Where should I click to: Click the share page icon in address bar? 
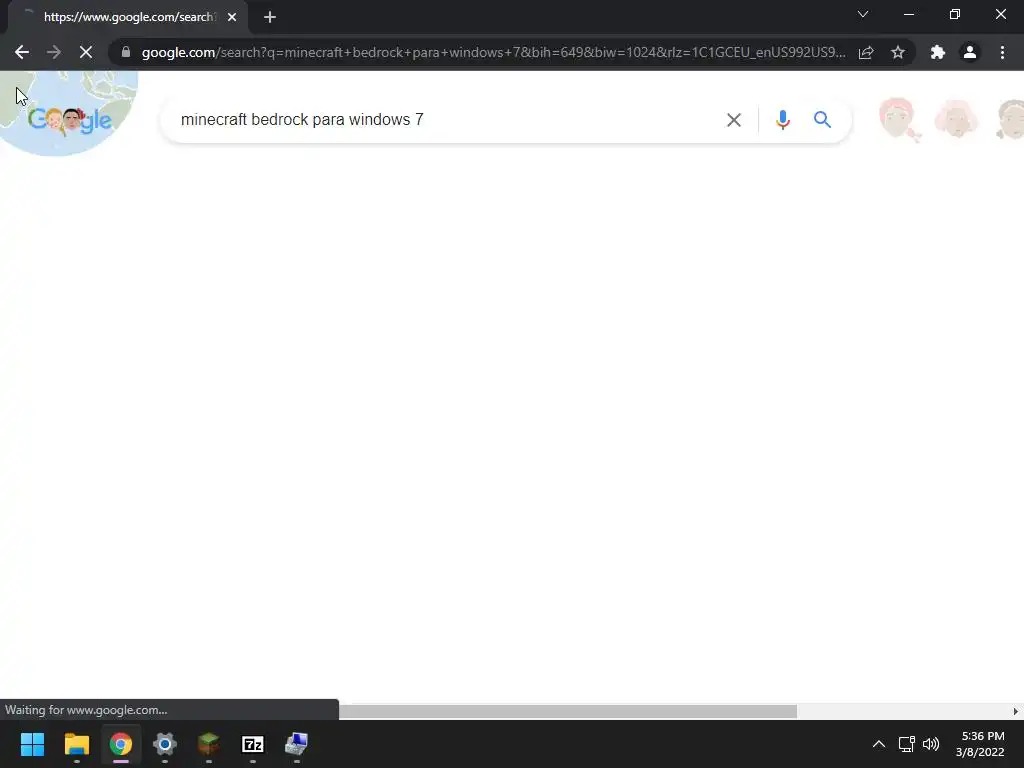point(866,52)
